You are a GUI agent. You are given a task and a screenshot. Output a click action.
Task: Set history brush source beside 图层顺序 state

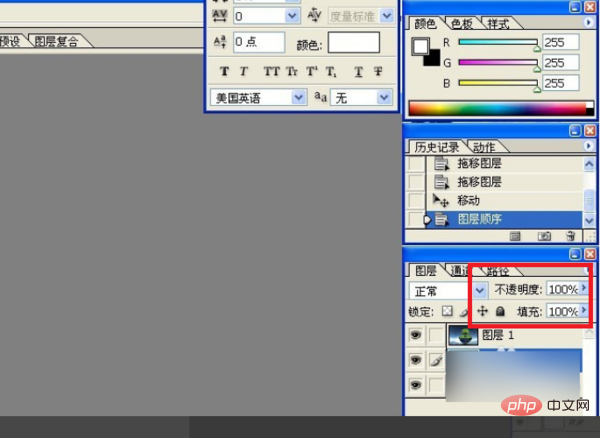coord(416,219)
